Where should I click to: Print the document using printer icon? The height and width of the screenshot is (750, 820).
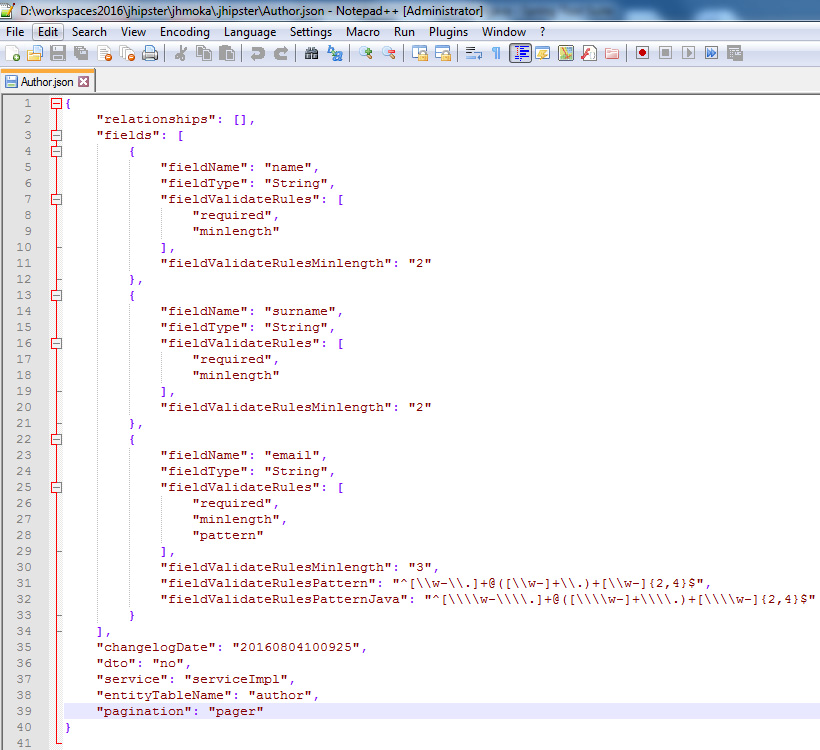click(150, 53)
